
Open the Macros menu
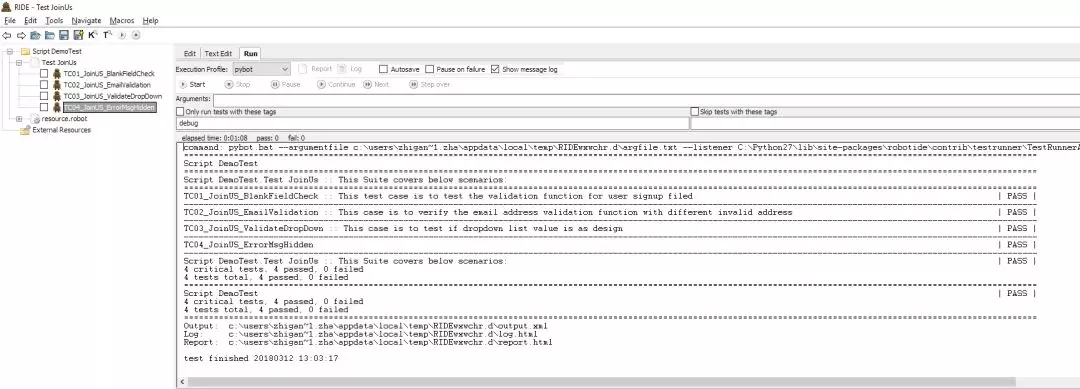pyautogui.click(x=122, y=21)
